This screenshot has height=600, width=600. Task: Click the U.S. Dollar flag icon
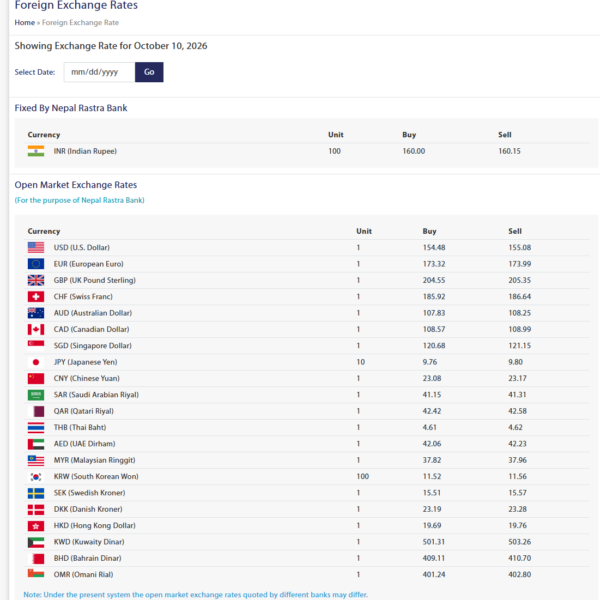tap(36, 247)
